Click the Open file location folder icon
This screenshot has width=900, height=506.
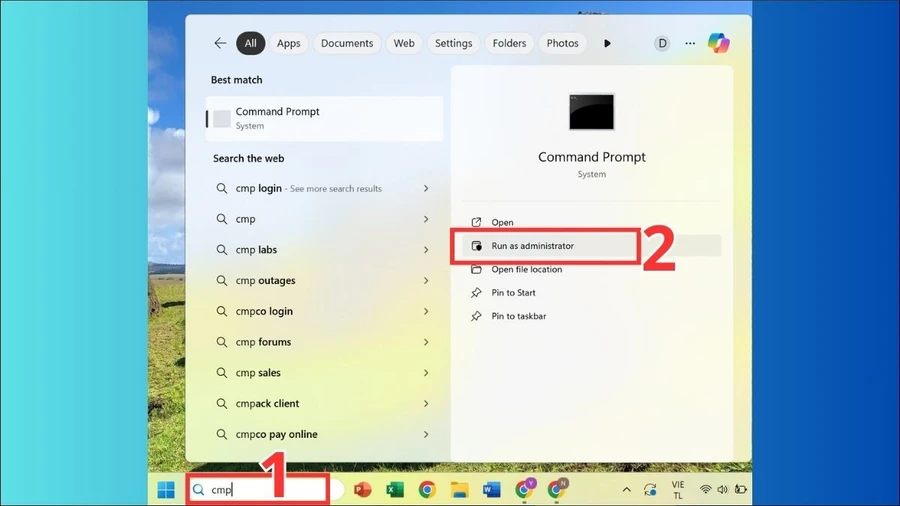476,269
